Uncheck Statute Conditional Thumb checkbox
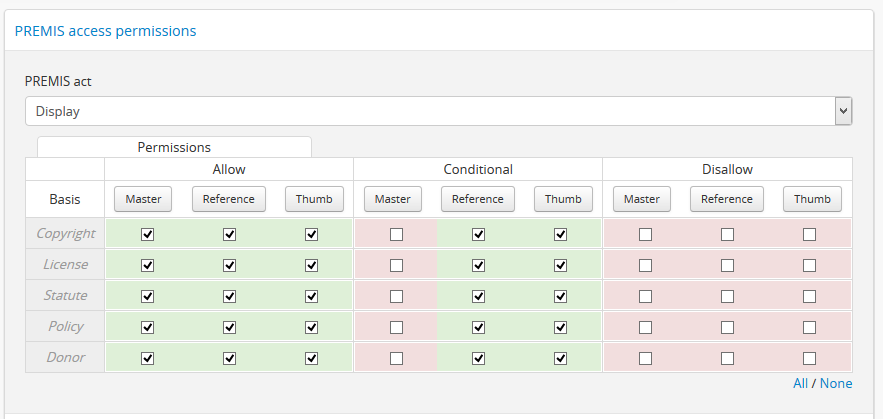 click(x=561, y=296)
